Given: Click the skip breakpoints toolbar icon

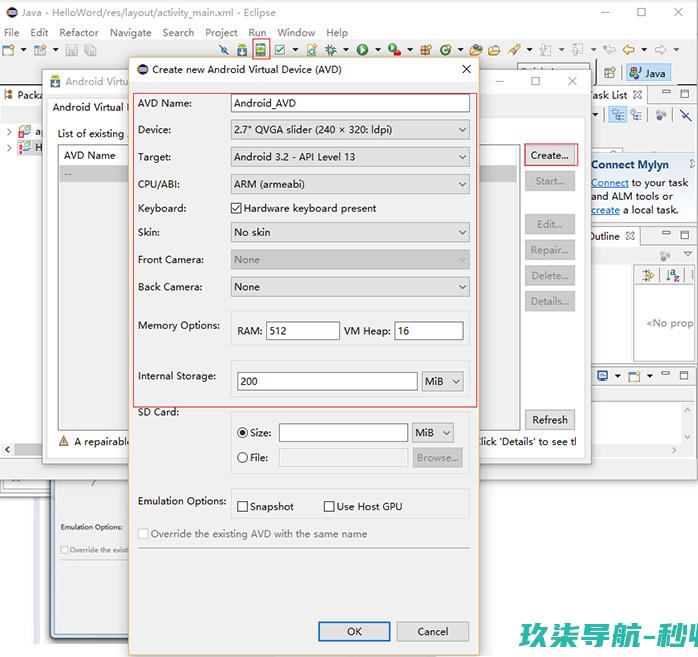Looking at the screenshot, I should (x=224, y=50).
